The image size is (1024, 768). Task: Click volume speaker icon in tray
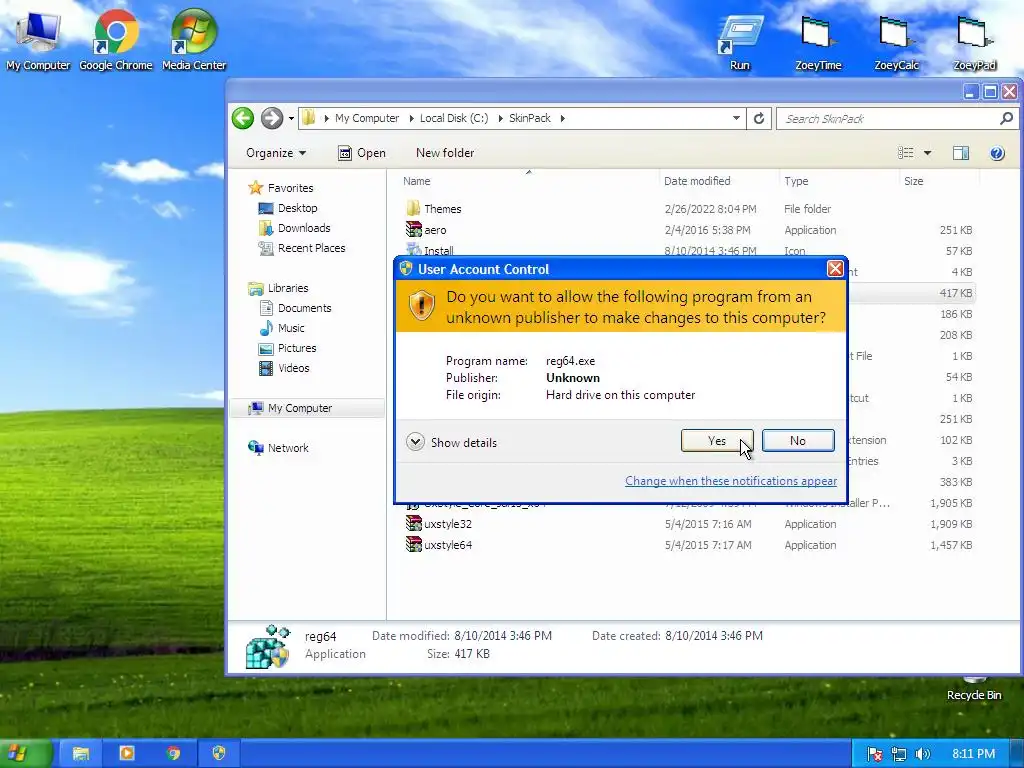tap(922, 754)
